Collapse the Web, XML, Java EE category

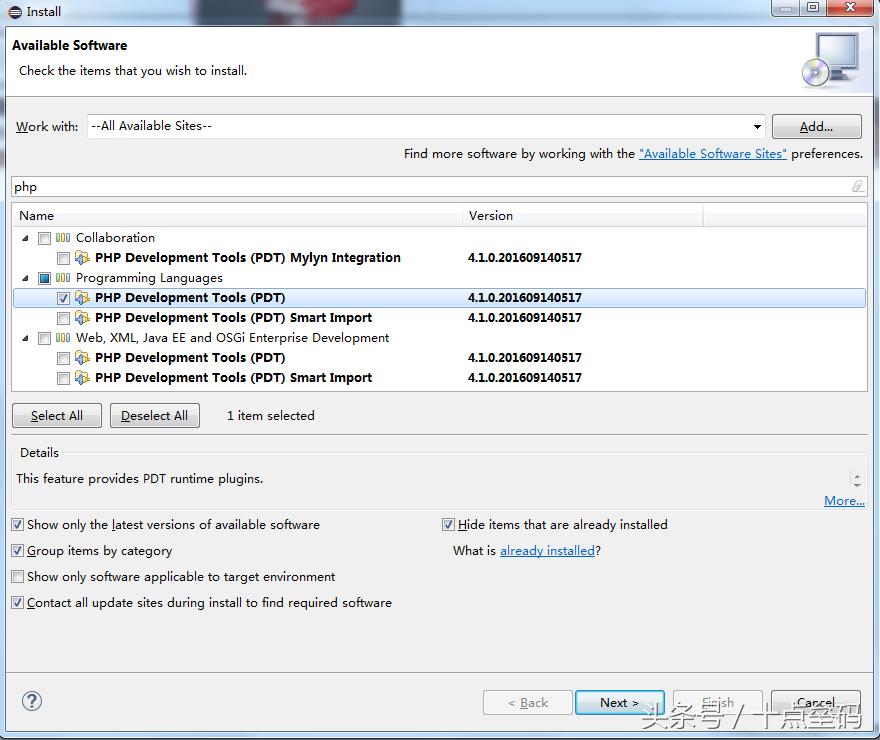25,338
